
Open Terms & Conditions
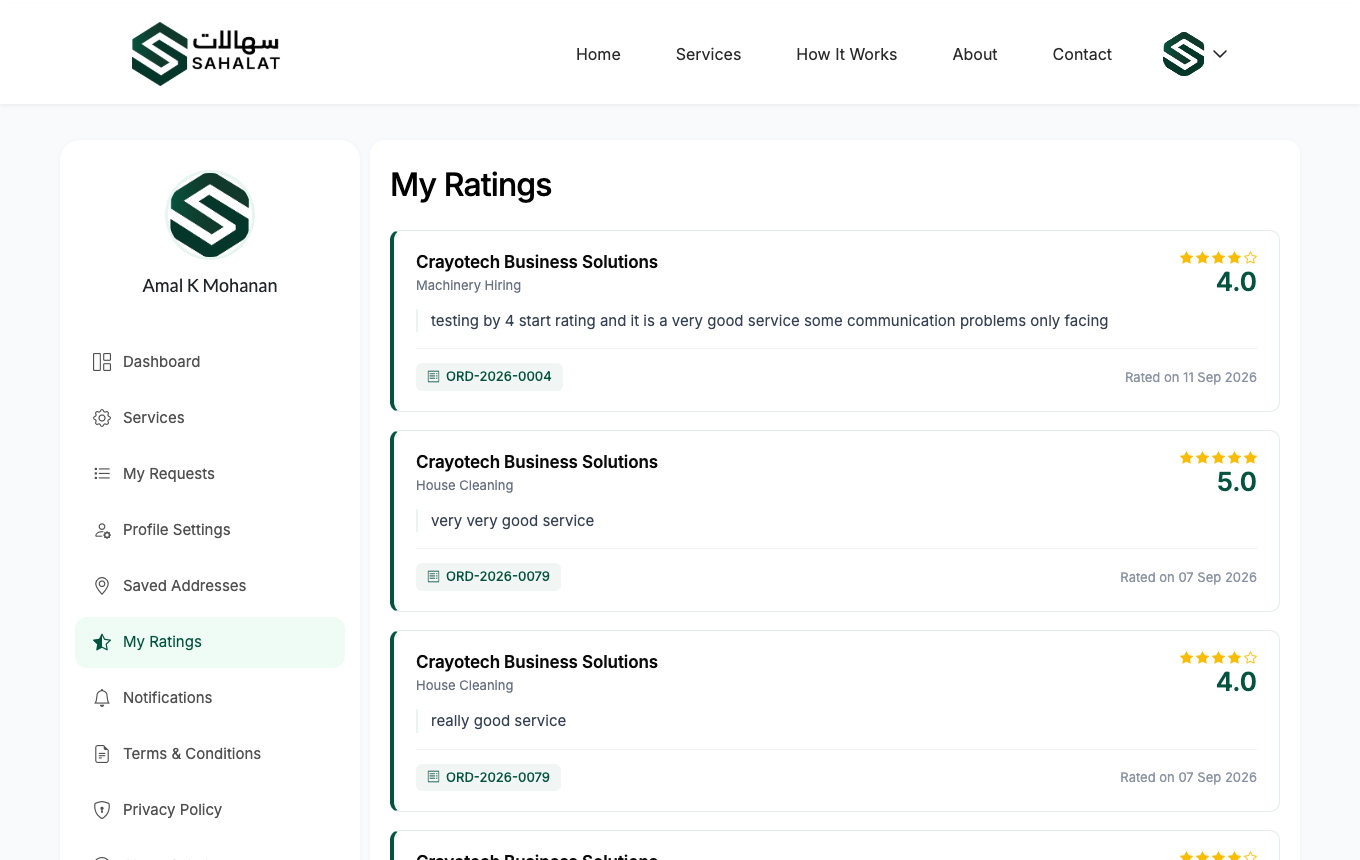pyautogui.click(x=210, y=754)
